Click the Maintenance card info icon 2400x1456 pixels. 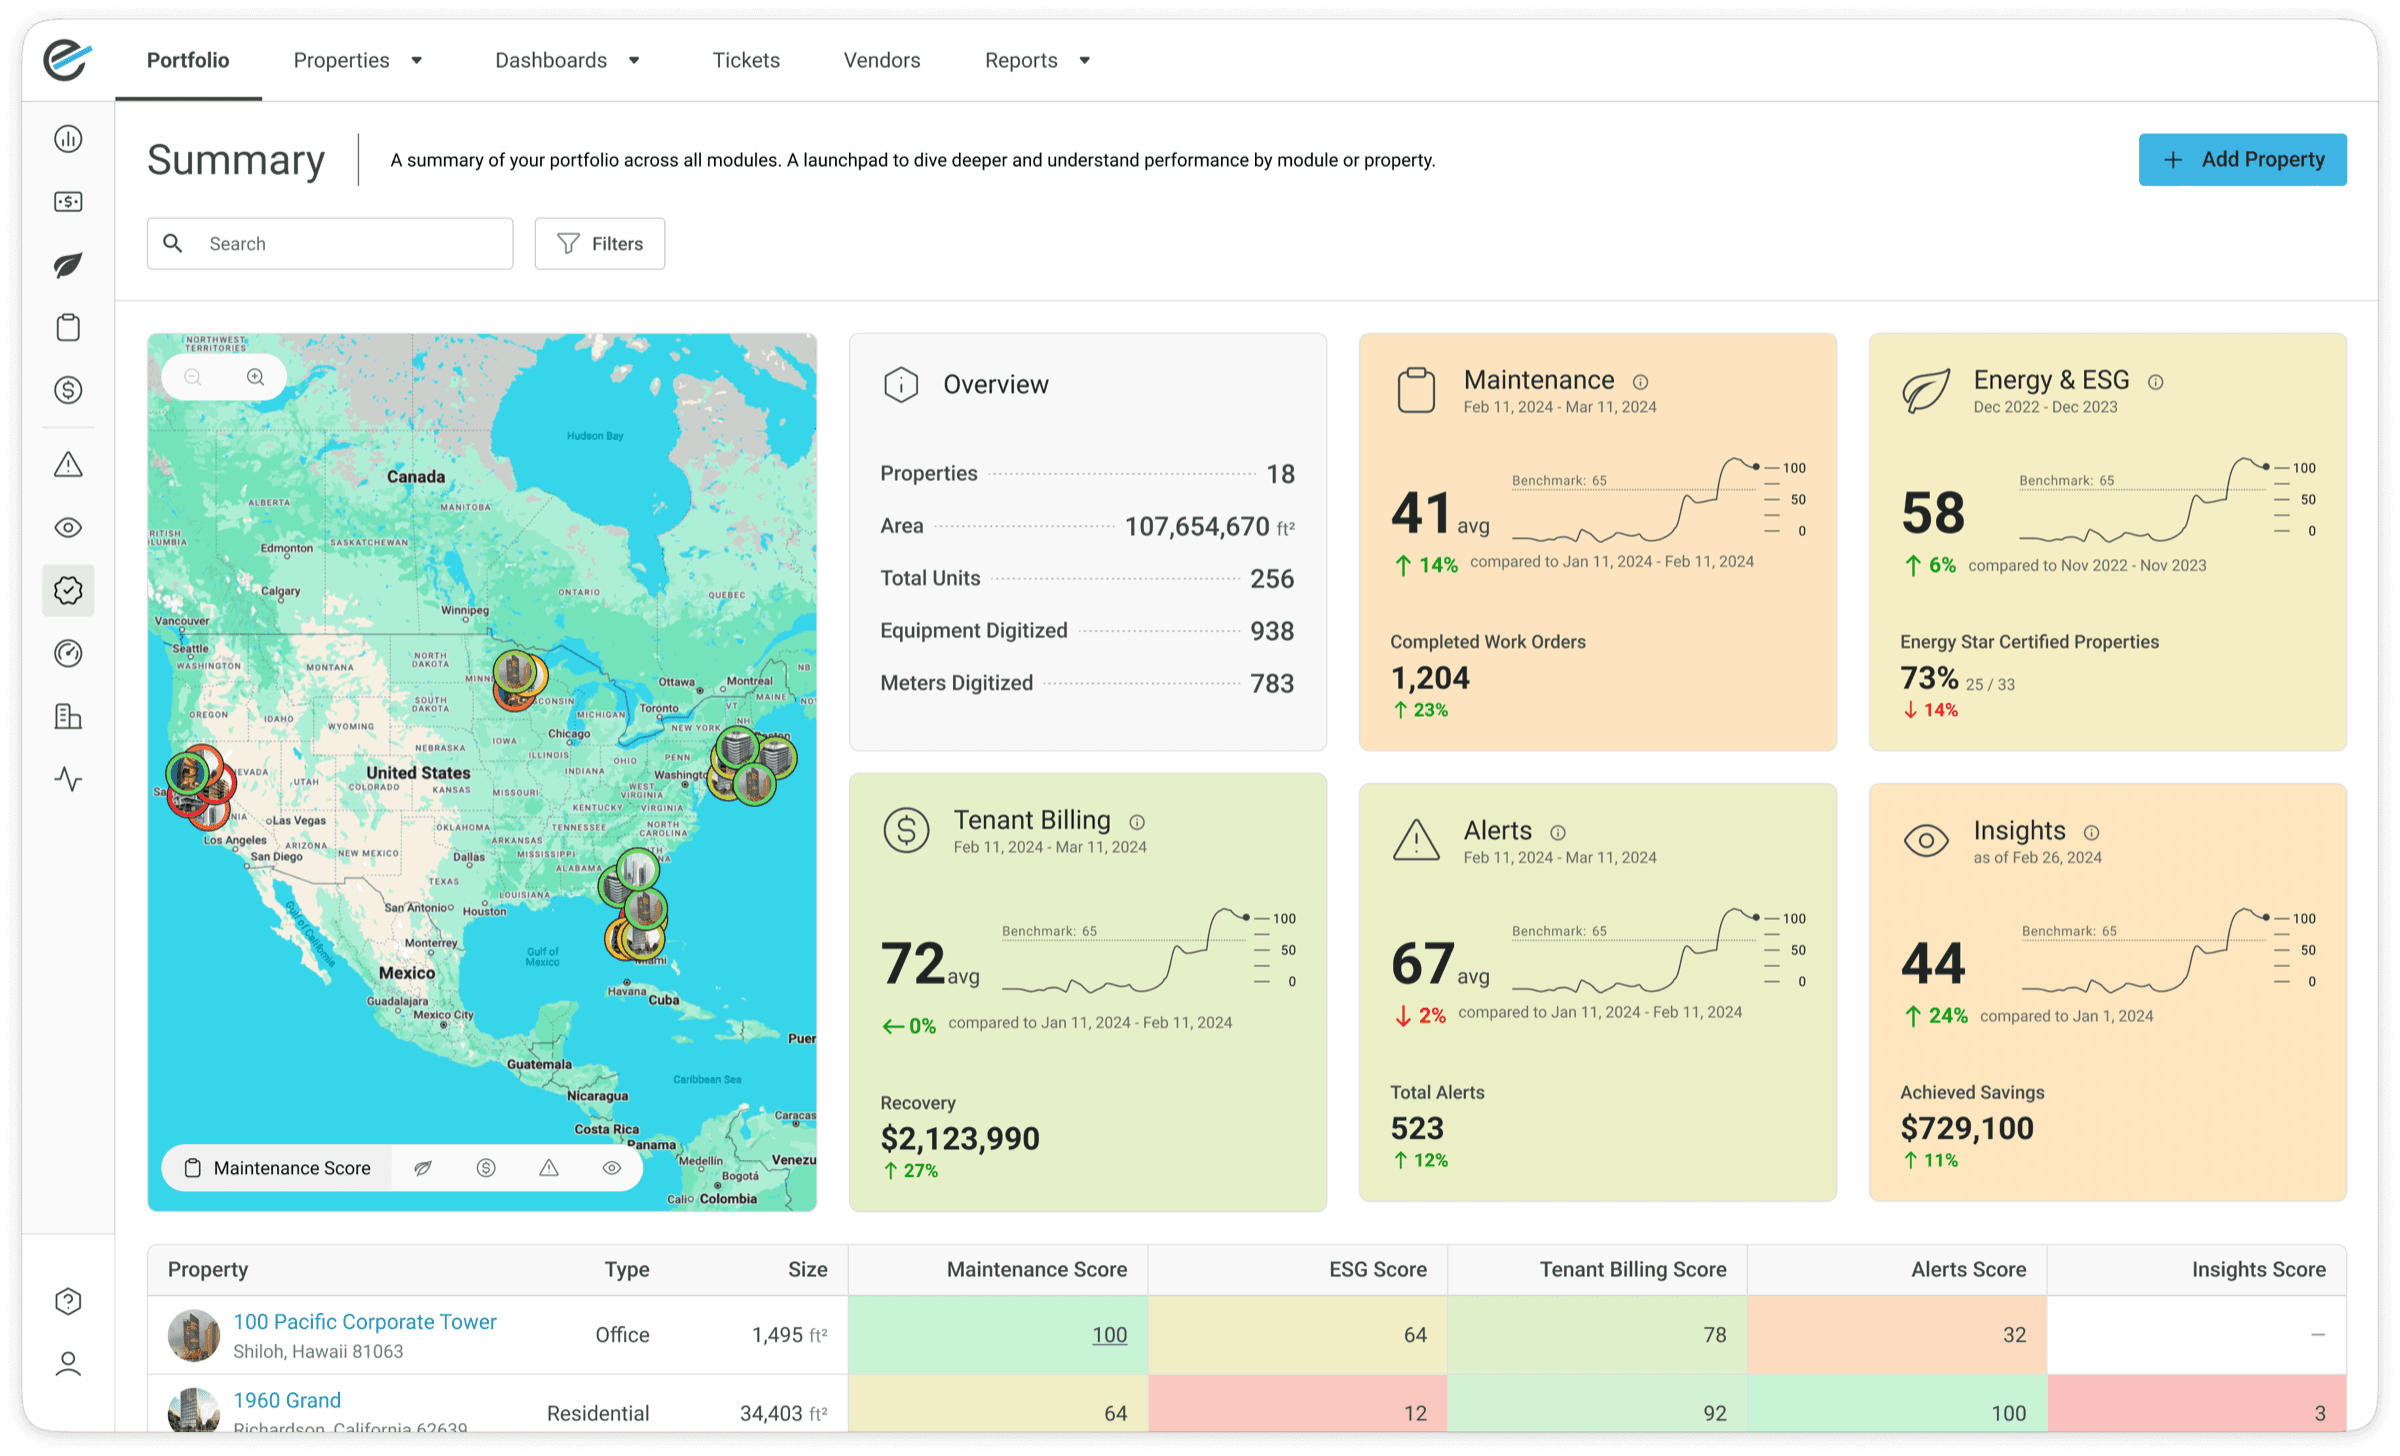click(x=1640, y=382)
